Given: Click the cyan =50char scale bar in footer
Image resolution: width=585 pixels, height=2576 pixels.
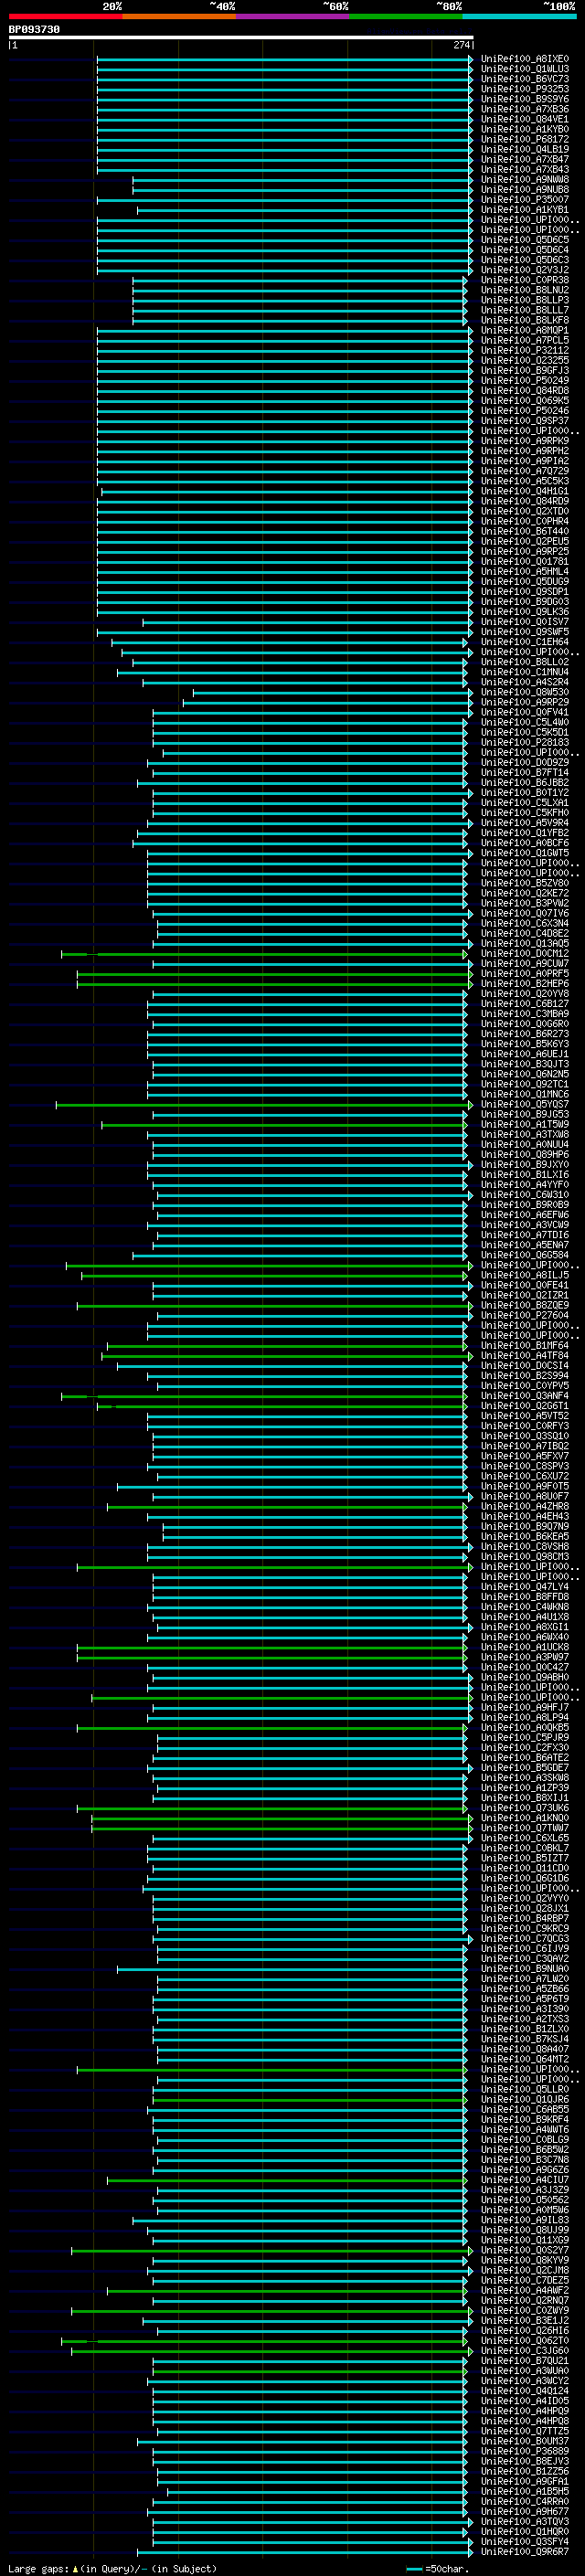Looking at the screenshot, I should pos(415,2568).
